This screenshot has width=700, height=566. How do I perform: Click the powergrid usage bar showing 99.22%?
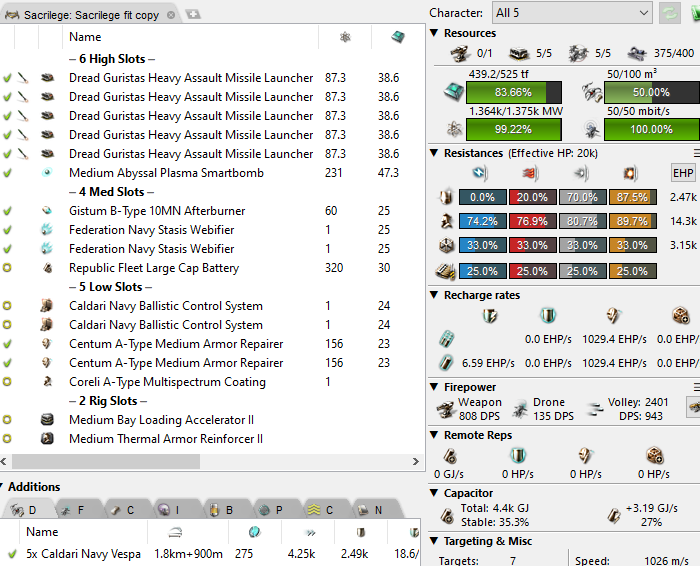point(514,129)
